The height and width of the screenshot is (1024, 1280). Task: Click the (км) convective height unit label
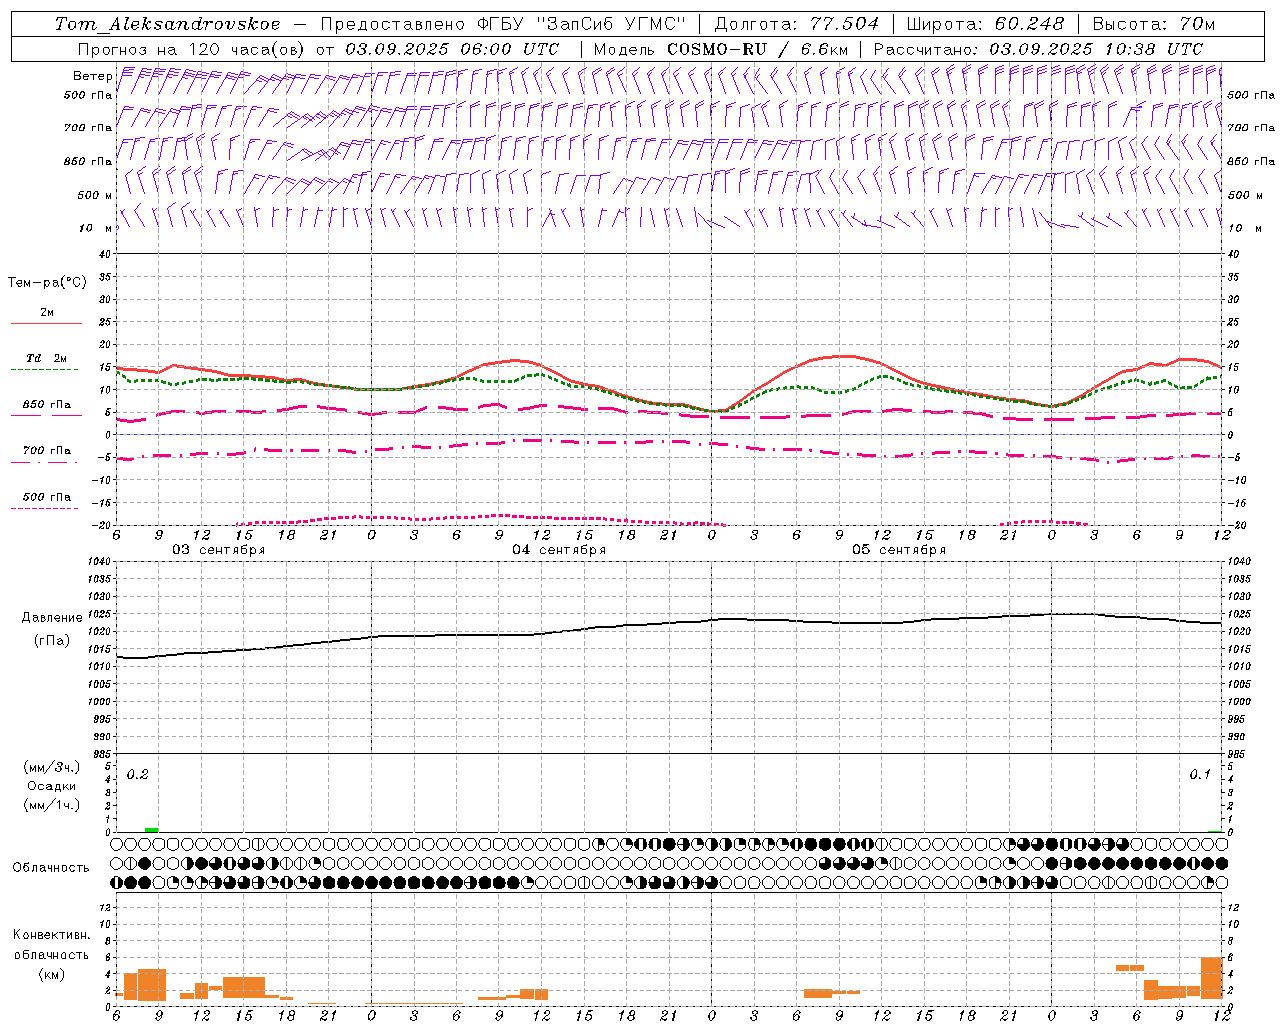[51, 974]
